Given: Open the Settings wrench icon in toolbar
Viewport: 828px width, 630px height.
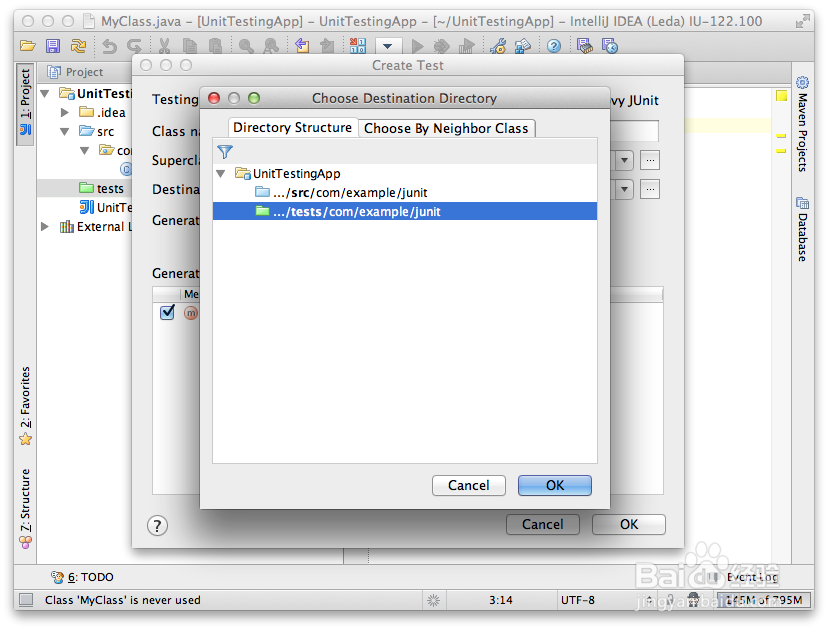Looking at the screenshot, I should click(x=500, y=45).
